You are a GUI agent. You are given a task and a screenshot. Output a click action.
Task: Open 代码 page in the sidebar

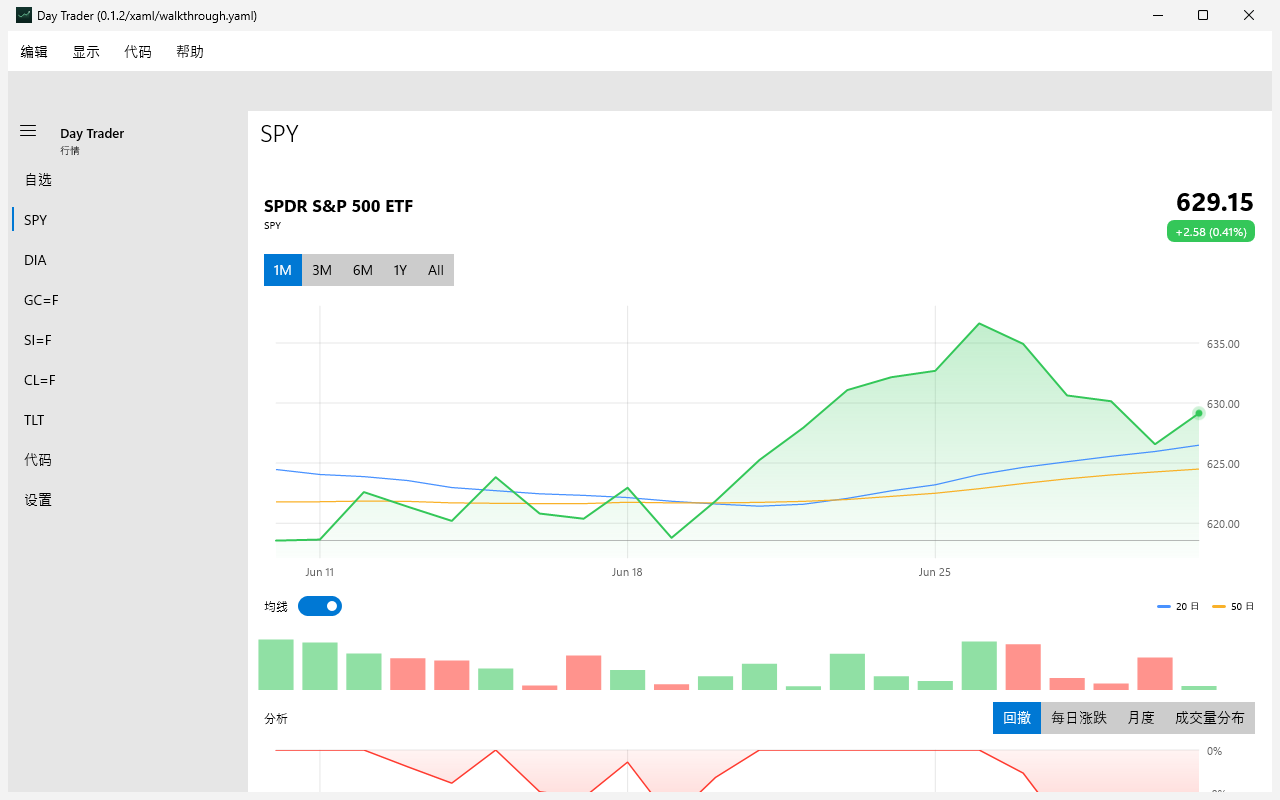(x=128, y=460)
